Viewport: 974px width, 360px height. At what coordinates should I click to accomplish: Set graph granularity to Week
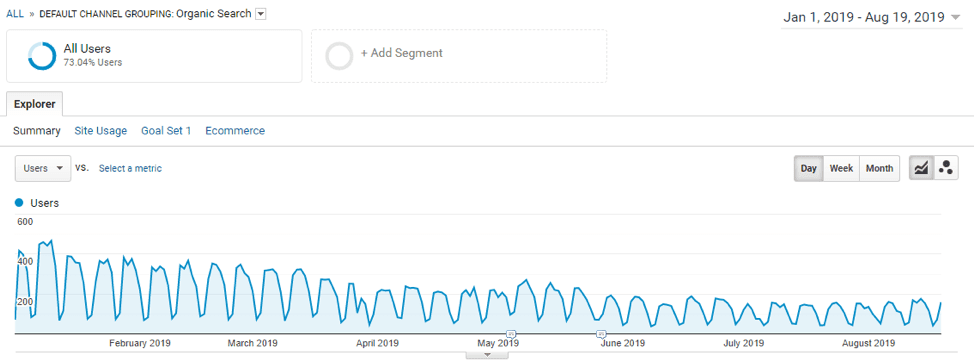click(x=841, y=168)
